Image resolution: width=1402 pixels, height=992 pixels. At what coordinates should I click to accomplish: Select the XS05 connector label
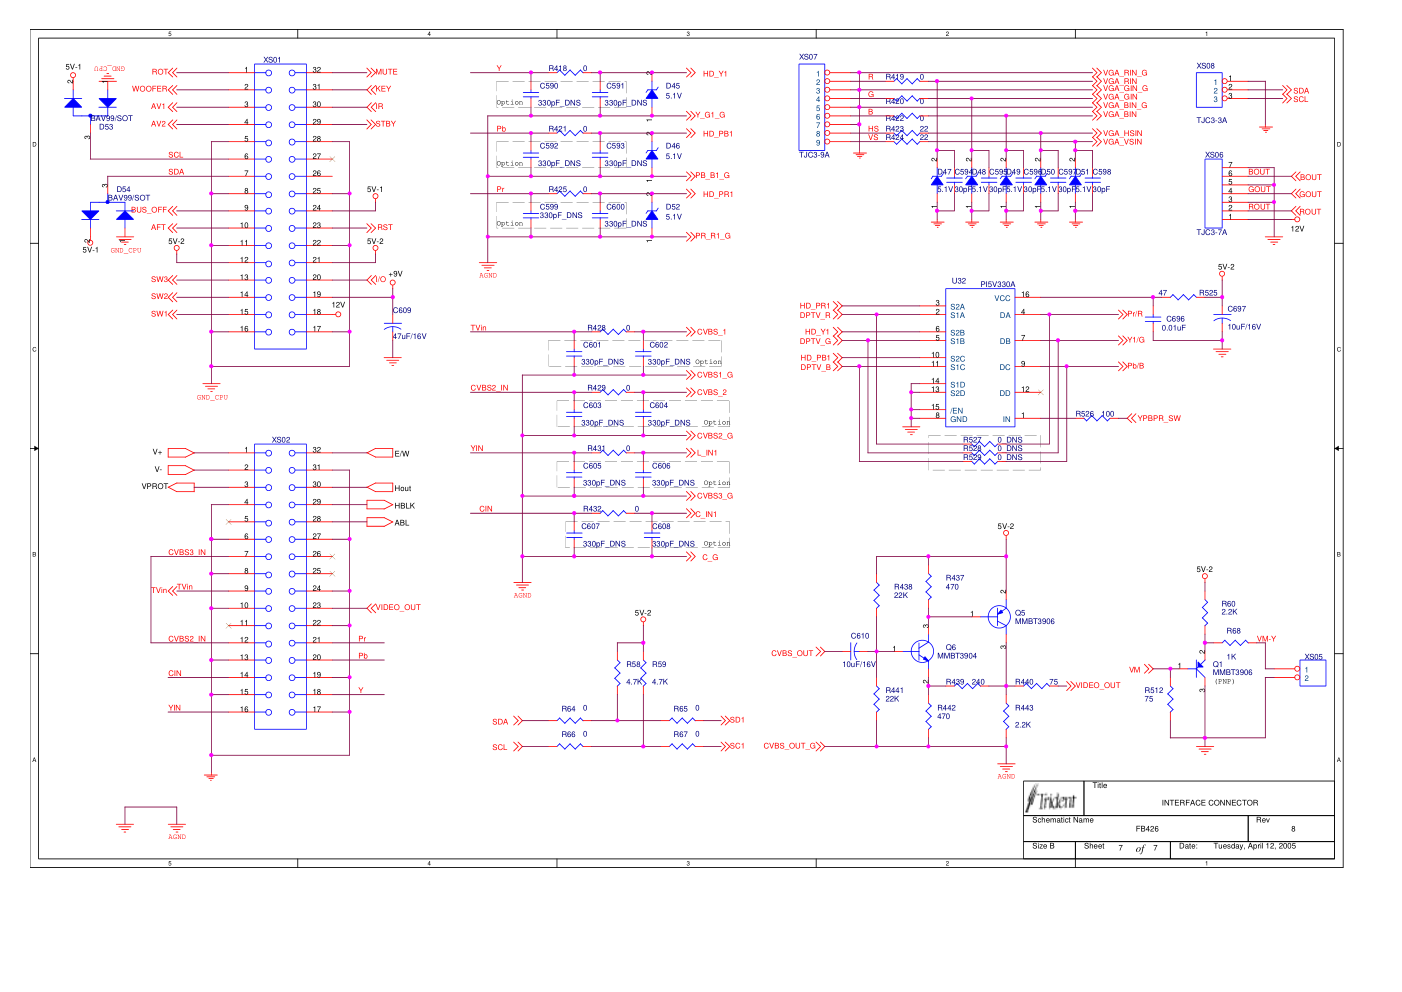(1313, 657)
